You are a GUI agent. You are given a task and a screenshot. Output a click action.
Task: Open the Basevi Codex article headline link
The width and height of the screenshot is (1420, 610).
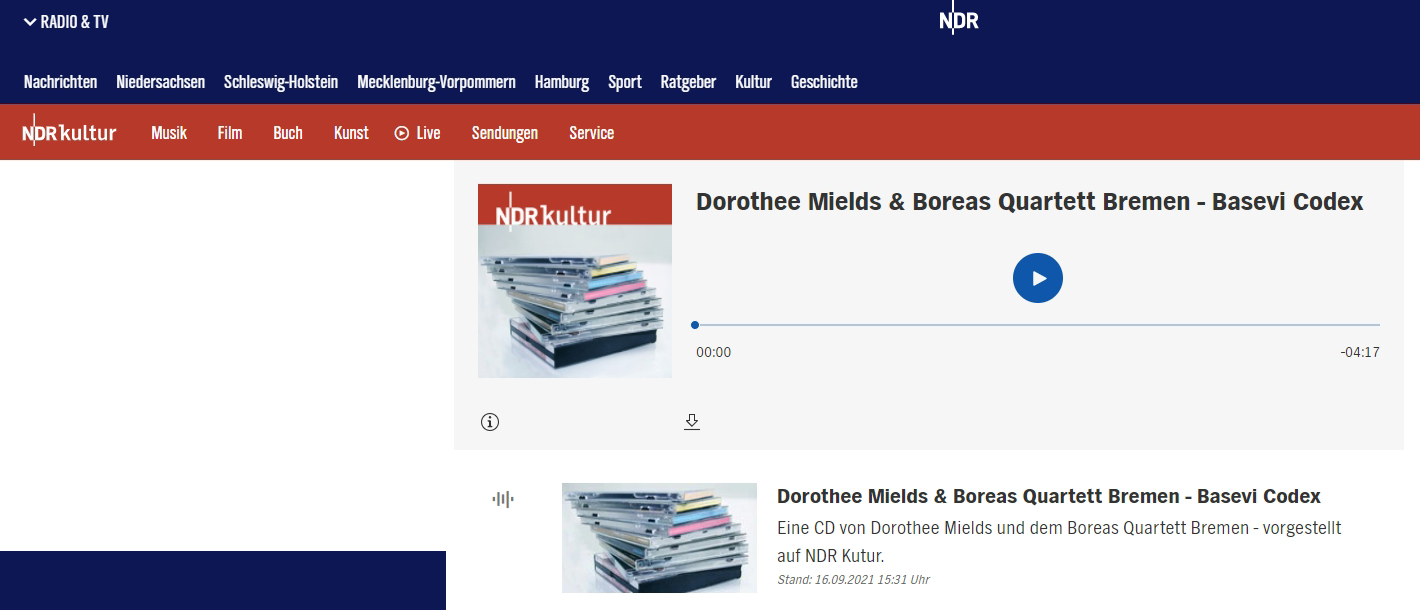tap(1048, 496)
